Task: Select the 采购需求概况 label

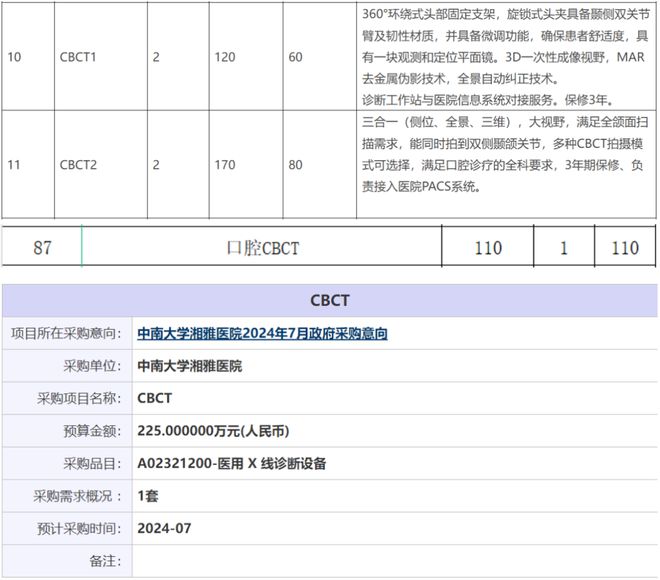Action: [x=77, y=496]
